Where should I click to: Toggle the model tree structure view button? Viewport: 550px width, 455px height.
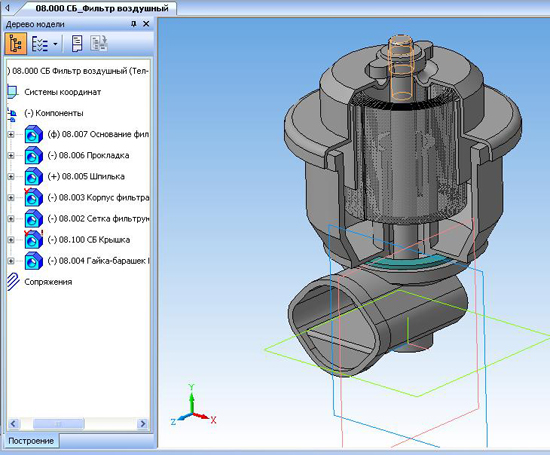coord(16,44)
